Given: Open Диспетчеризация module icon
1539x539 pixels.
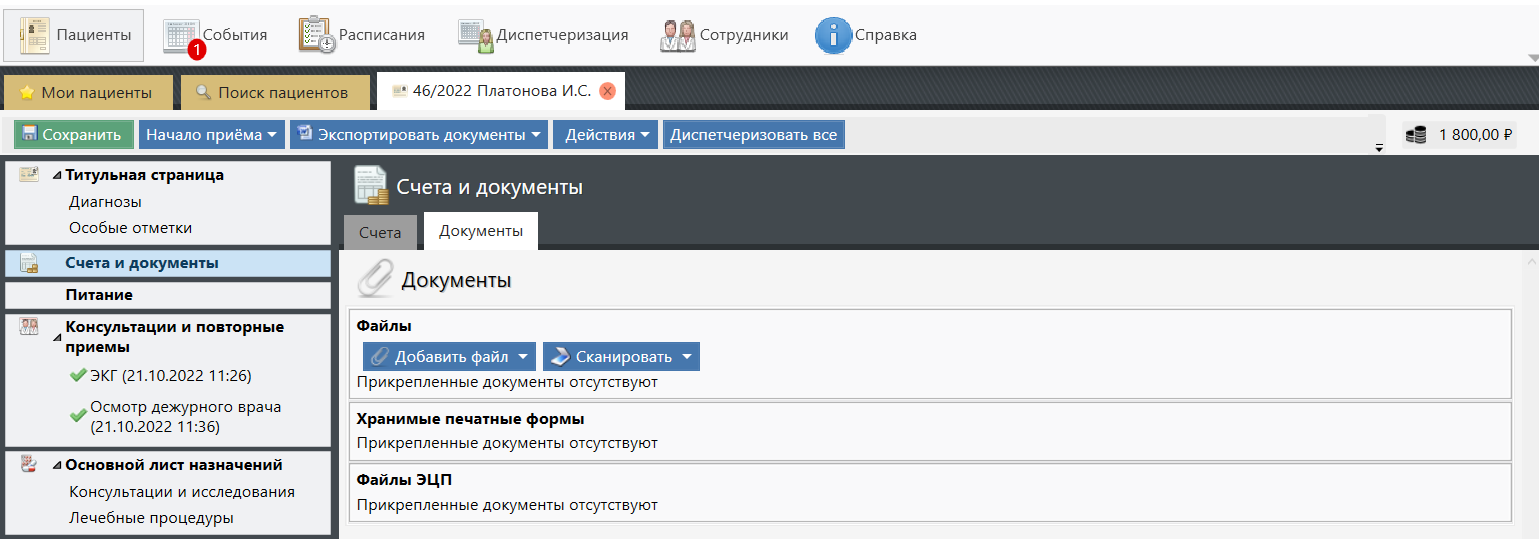Looking at the screenshot, I should (x=476, y=35).
